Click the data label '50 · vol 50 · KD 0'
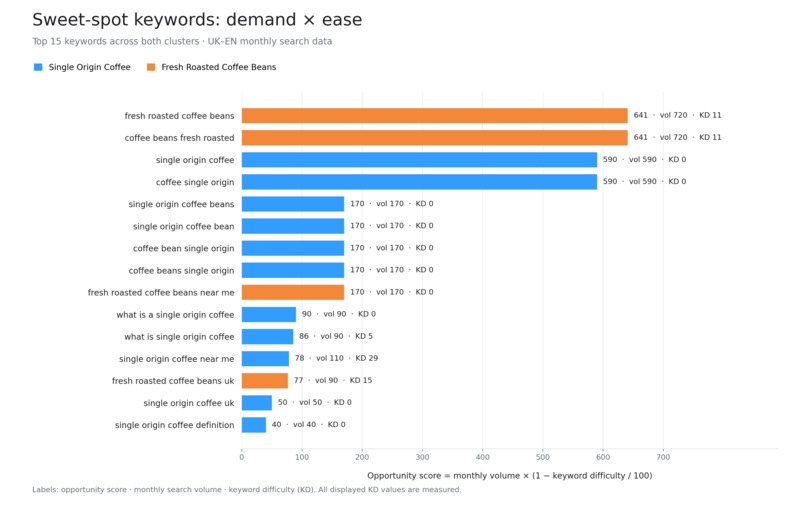 315,403
